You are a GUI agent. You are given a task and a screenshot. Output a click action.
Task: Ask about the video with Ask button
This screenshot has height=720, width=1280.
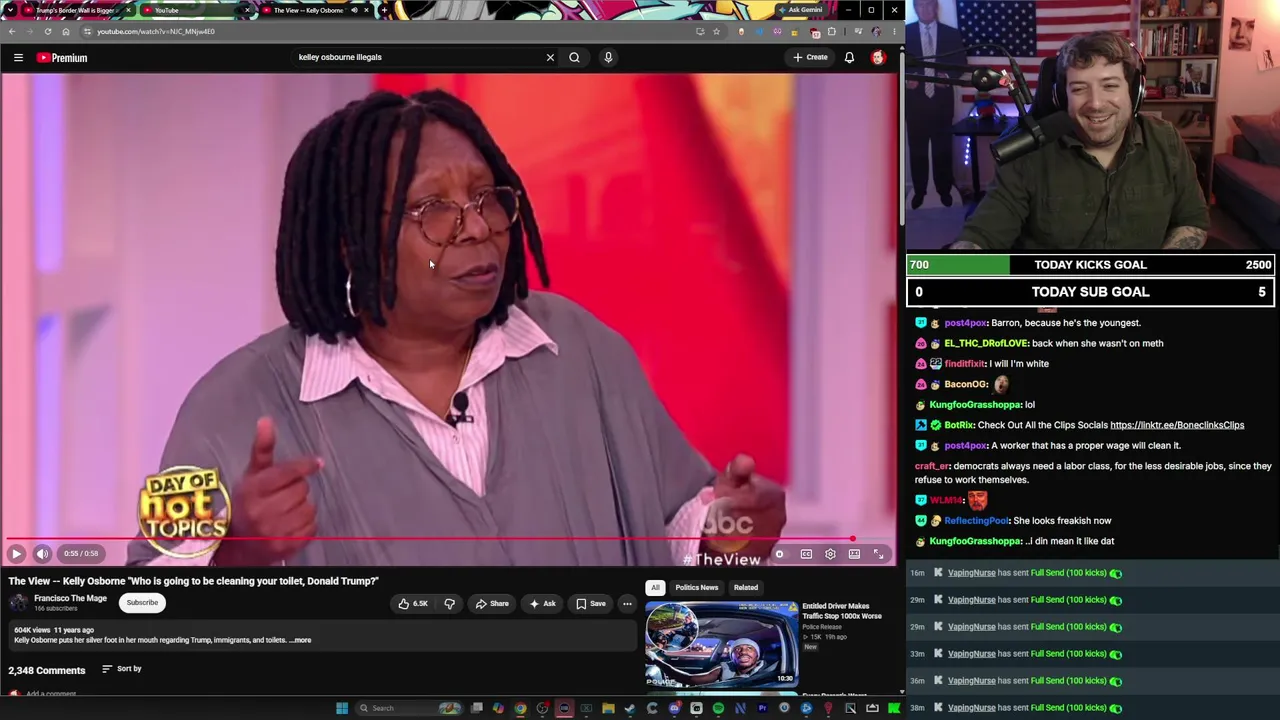pyautogui.click(x=543, y=604)
